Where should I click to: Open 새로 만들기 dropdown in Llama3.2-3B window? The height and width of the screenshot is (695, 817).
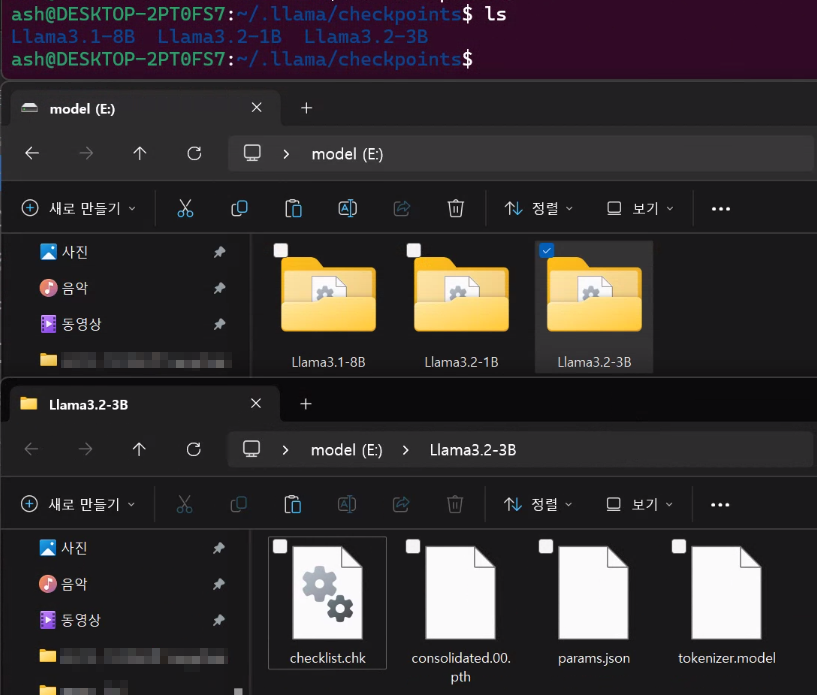[x=78, y=504]
